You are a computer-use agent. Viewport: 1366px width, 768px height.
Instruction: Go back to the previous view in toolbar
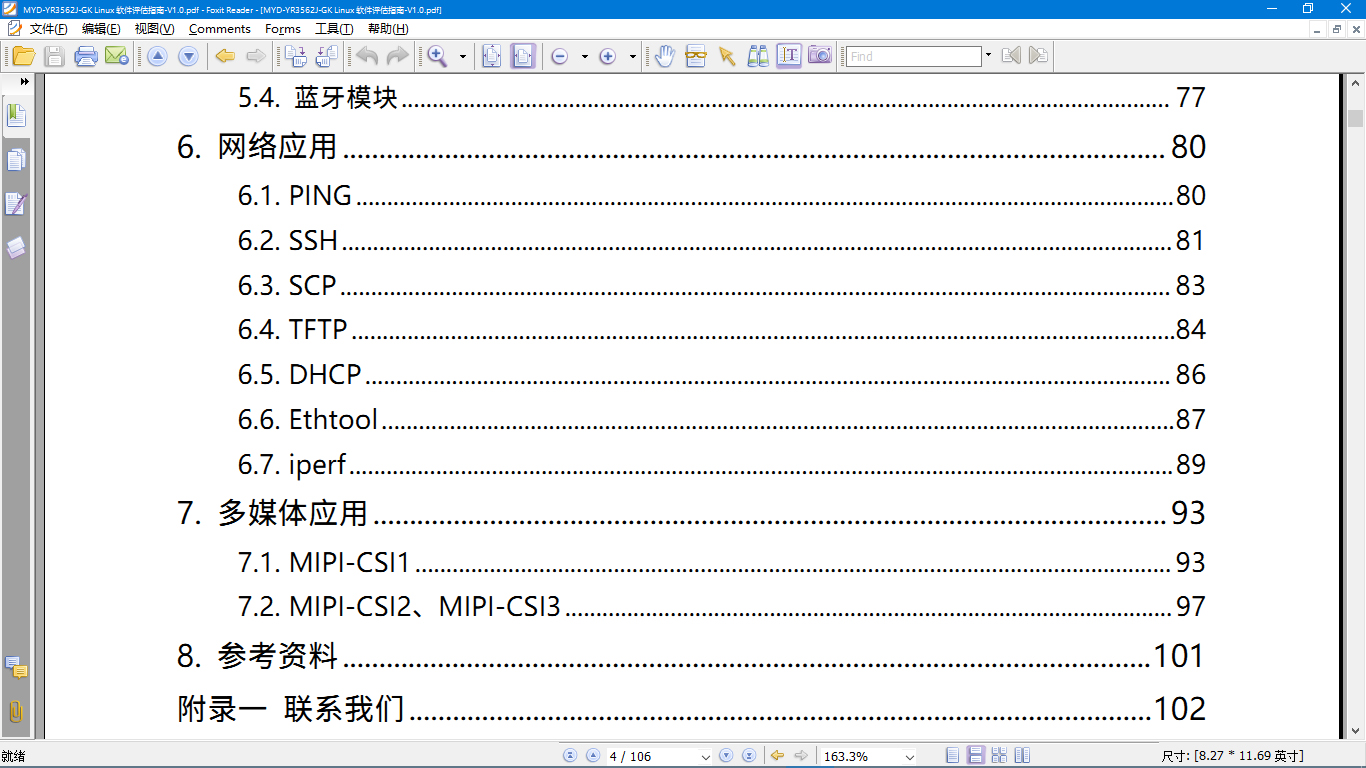(x=225, y=56)
